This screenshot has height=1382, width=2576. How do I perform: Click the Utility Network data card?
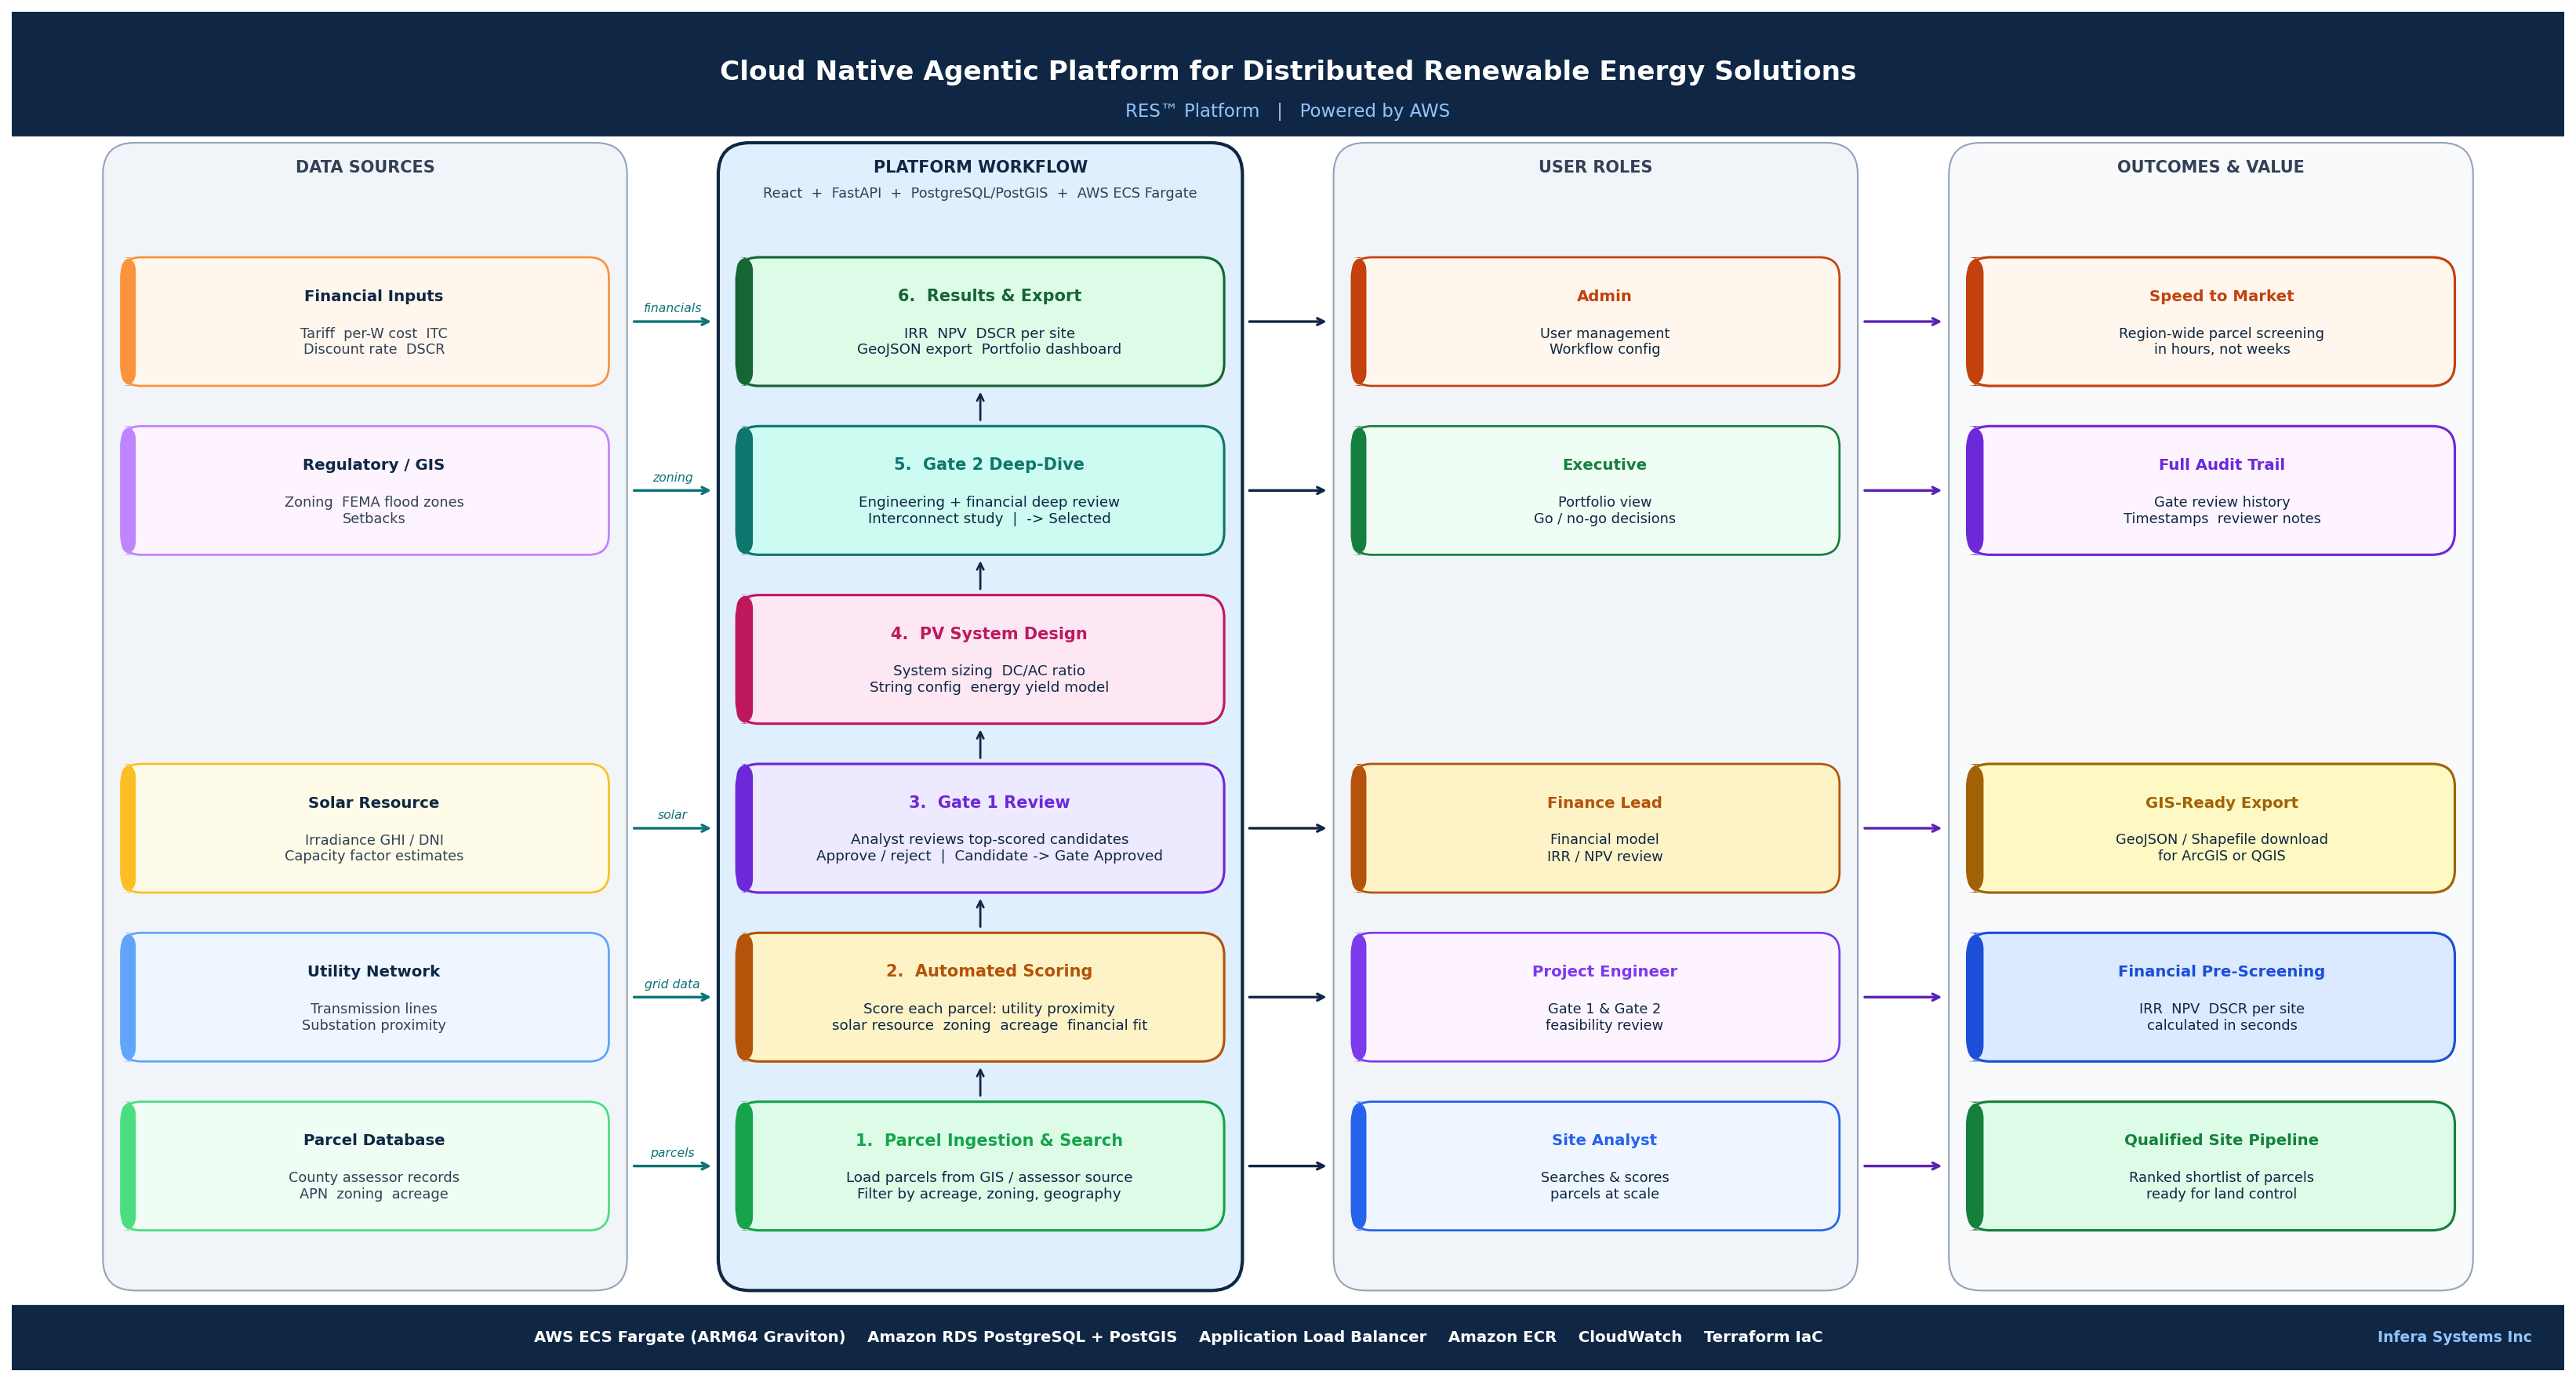pos(365,997)
